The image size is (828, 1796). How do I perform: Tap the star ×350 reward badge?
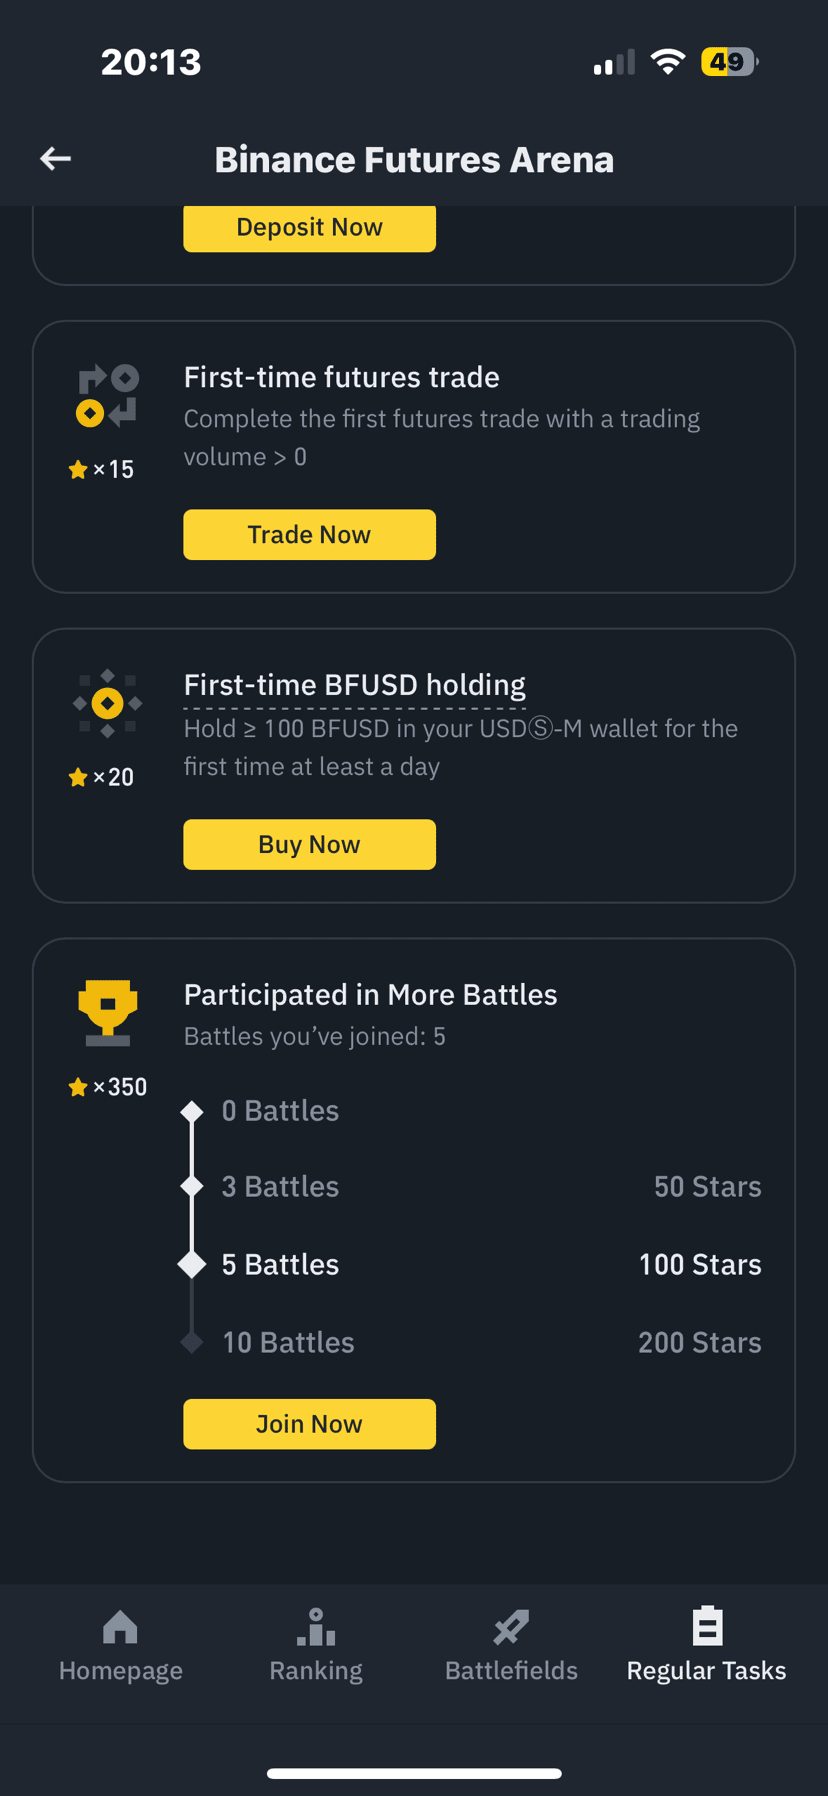(x=107, y=1087)
